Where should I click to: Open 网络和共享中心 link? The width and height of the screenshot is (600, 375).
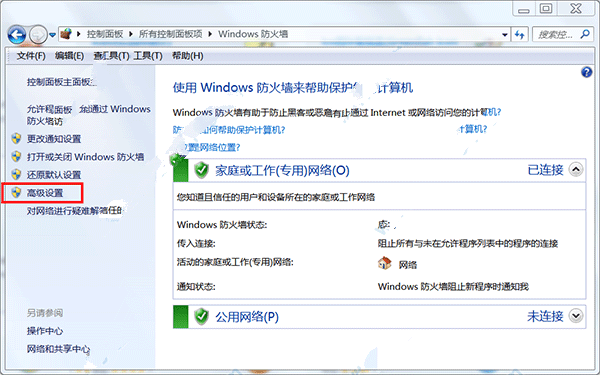58,349
